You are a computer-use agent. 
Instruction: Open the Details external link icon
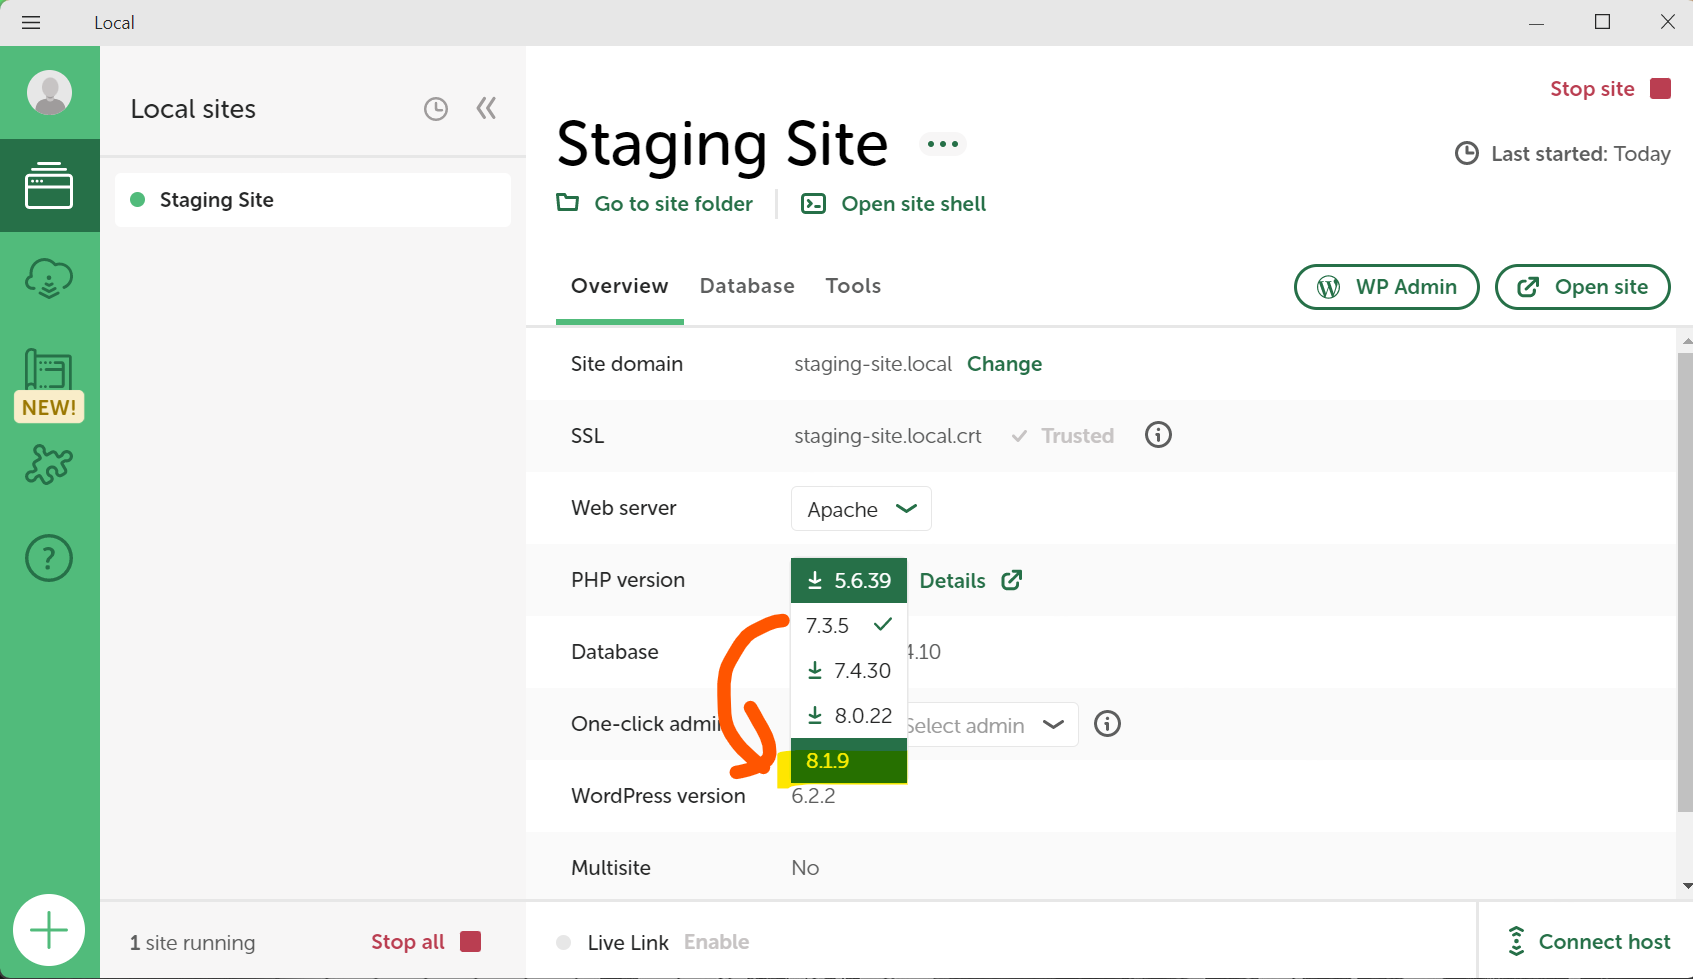(1012, 580)
